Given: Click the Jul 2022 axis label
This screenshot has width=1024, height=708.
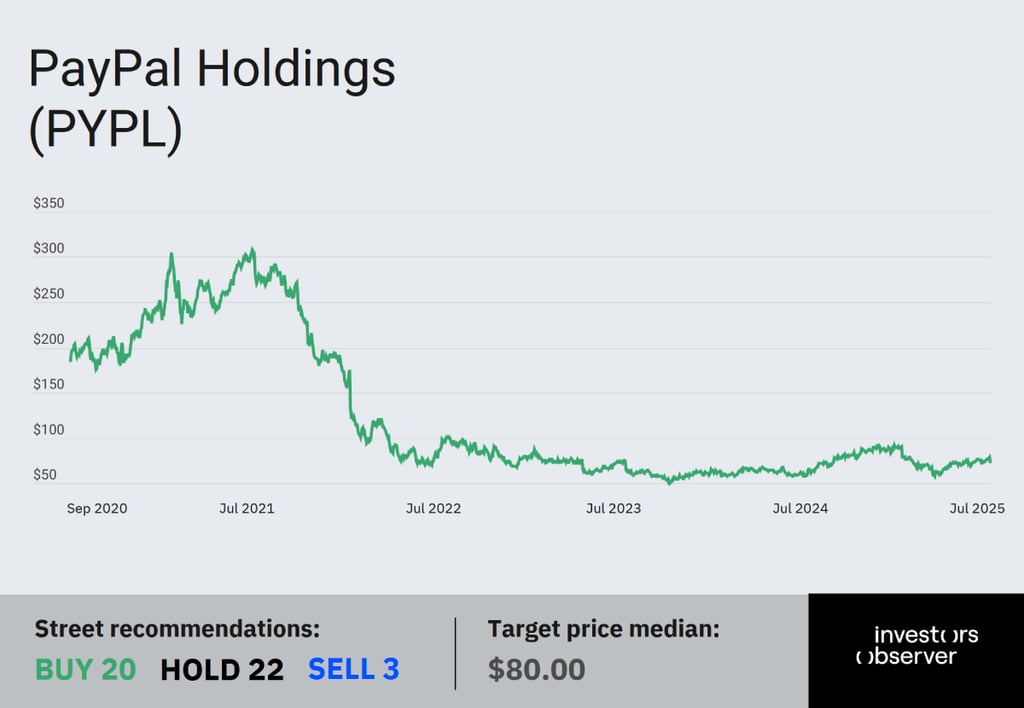Looking at the screenshot, I should (x=433, y=509).
